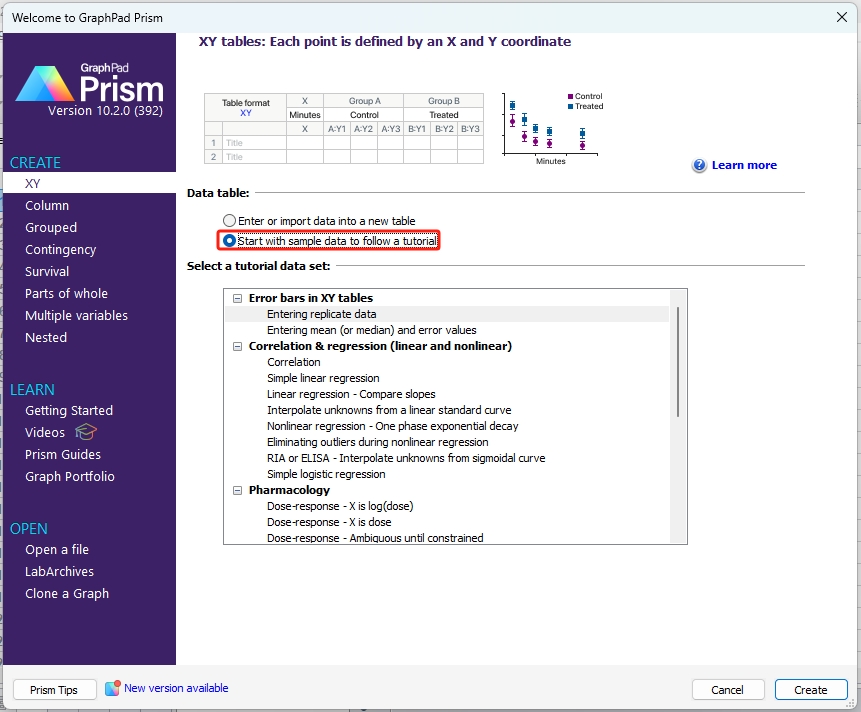This screenshot has height=712, width=861.
Task: Click the new version notification icon
Action: pyautogui.click(x=113, y=688)
